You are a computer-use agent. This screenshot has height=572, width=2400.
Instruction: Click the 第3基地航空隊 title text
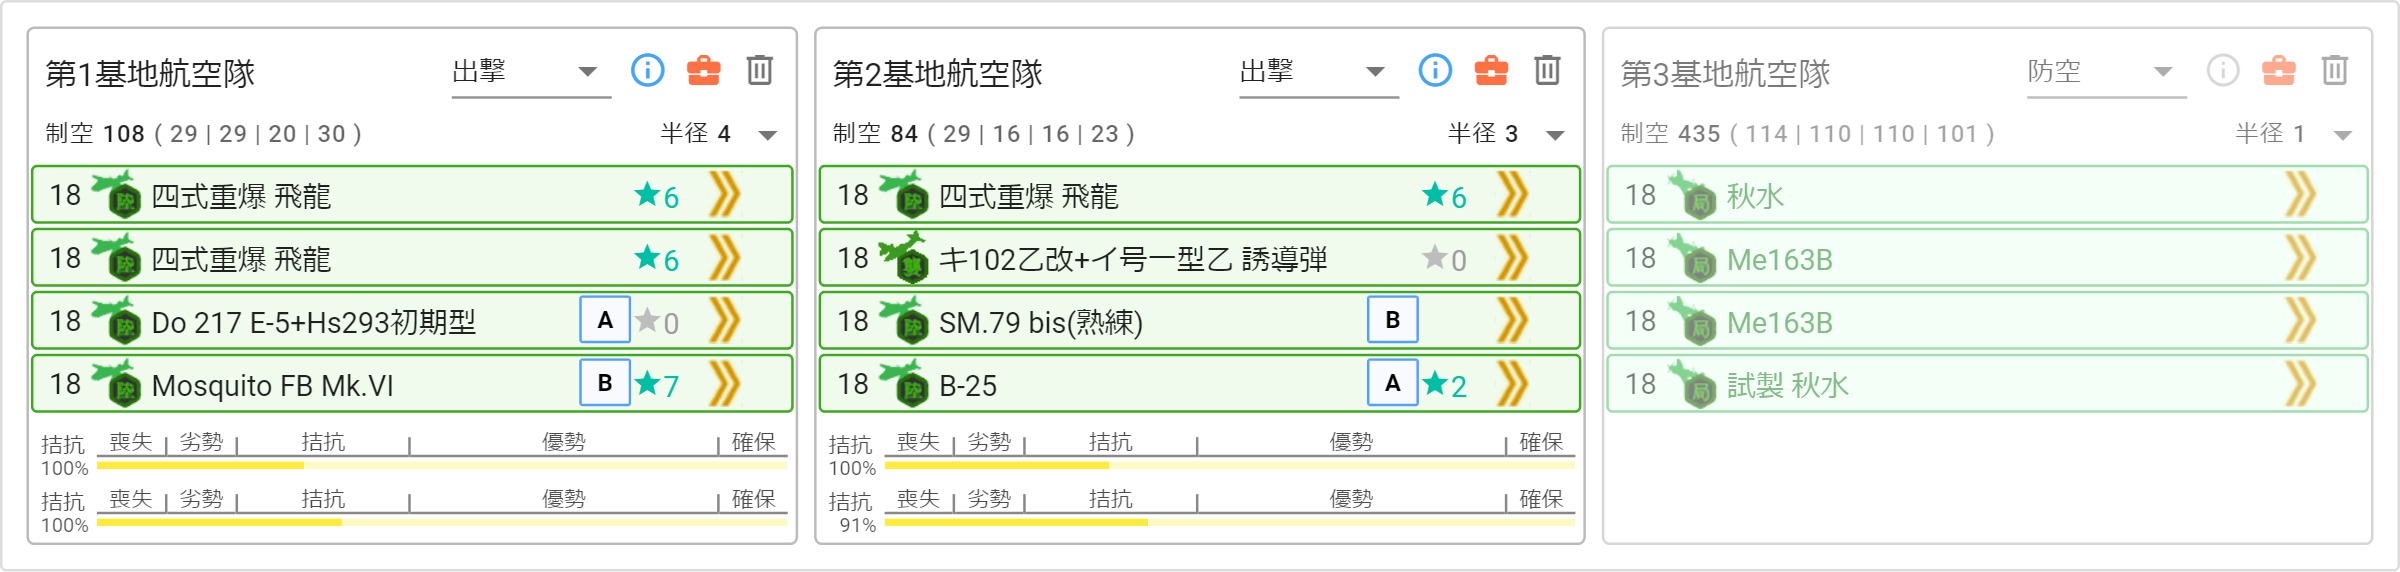pos(1725,73)
